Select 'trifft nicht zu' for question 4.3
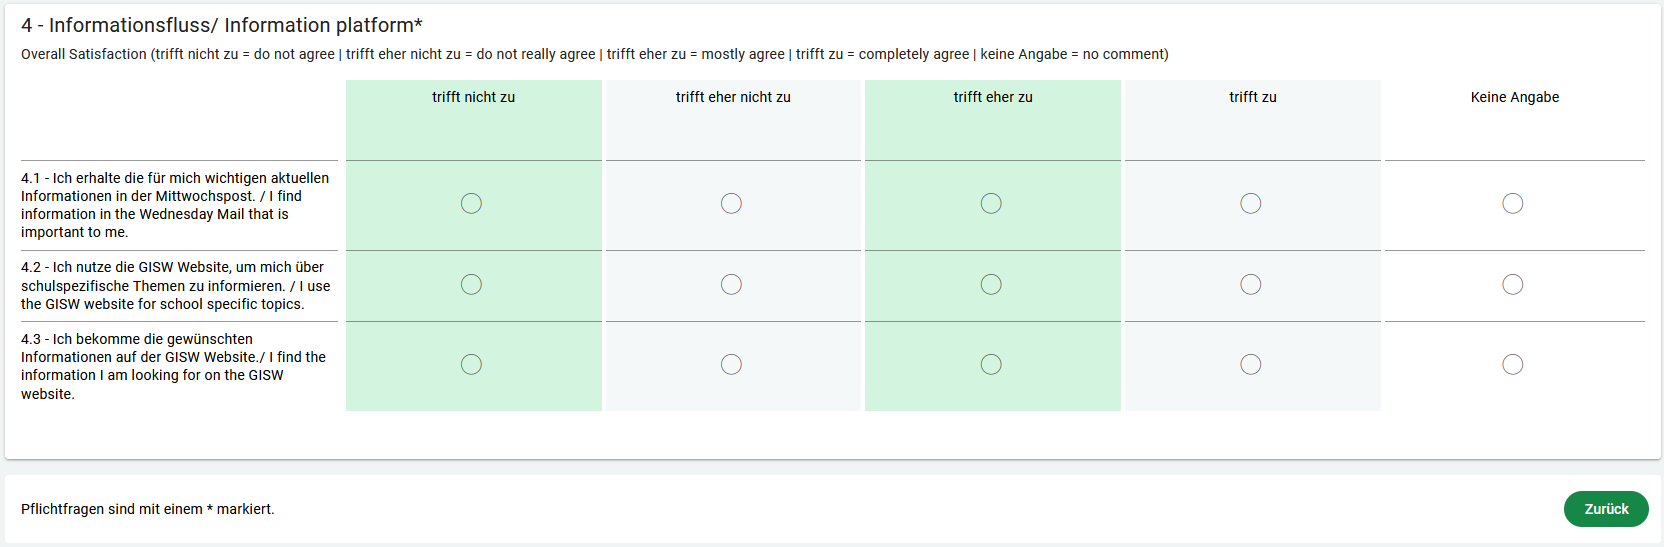The height and width of the screenshot is (547, 1664). [x=471, y=365]
